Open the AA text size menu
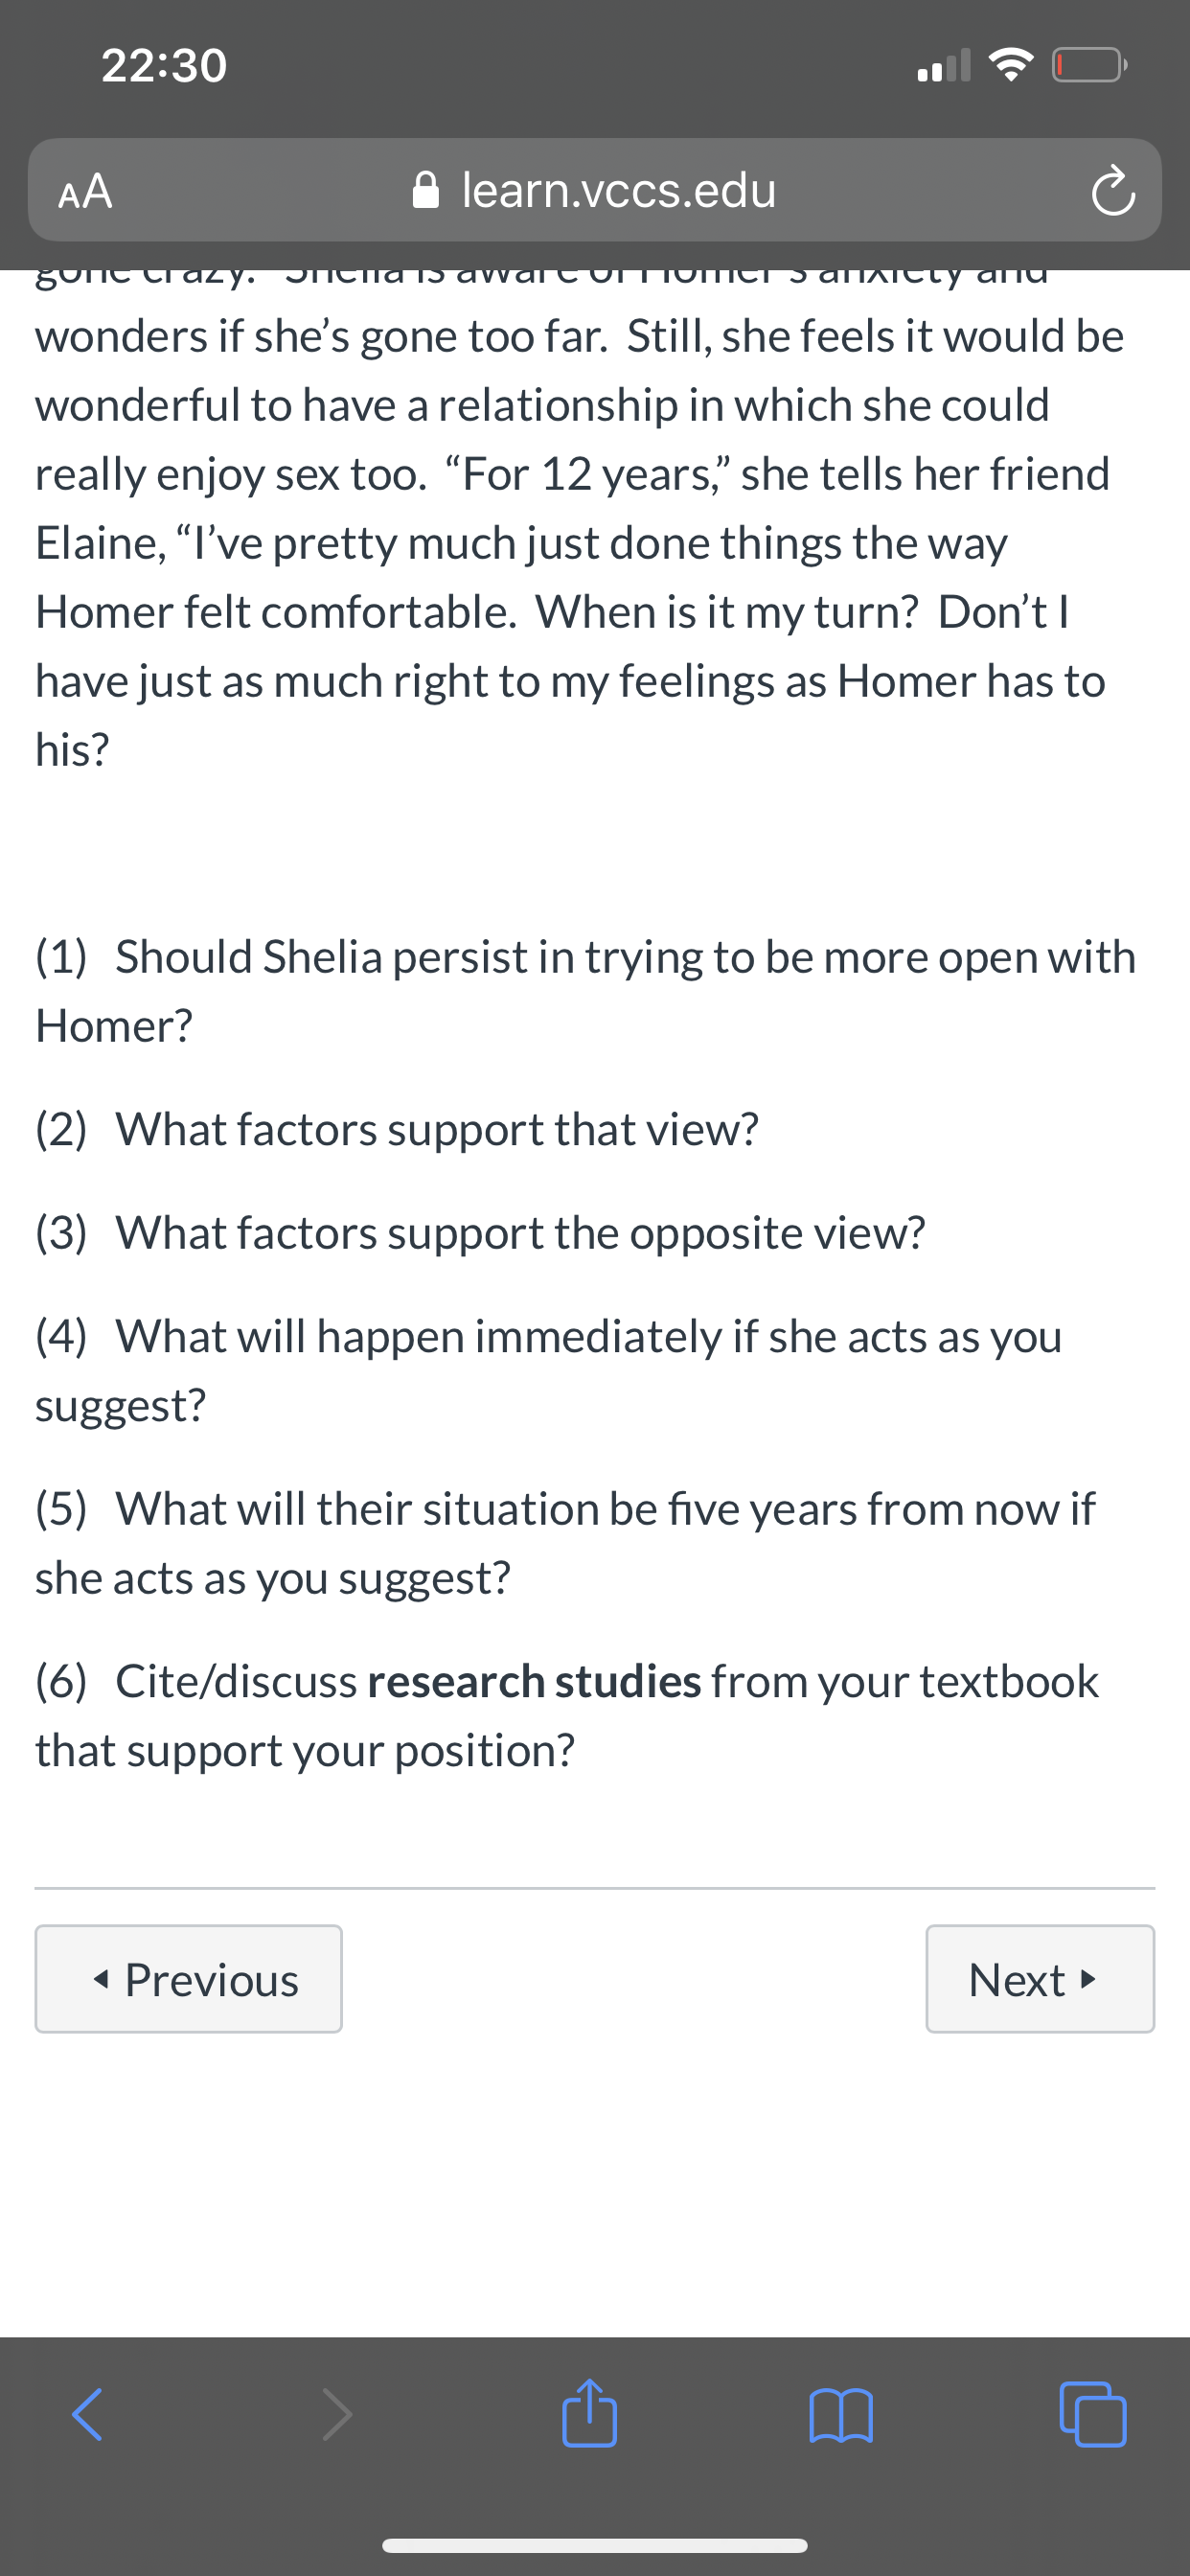Viewport: 1190px width, 2576px height. pos(85,191)
